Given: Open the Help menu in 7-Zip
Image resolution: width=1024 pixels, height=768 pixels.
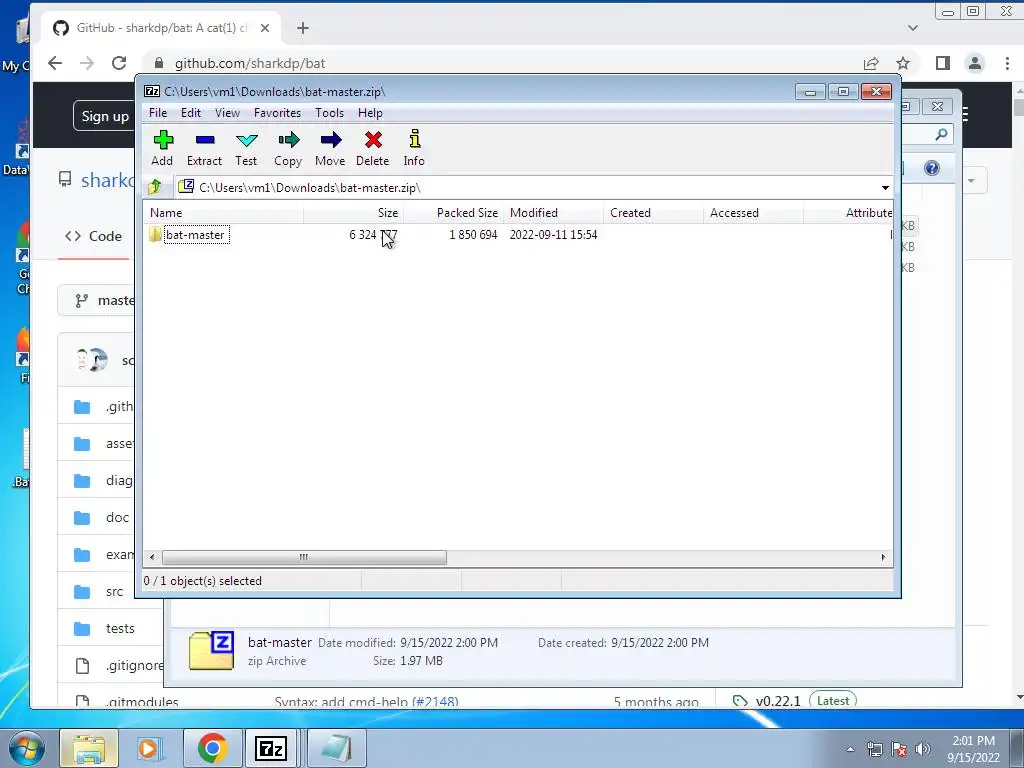Looking at the screenshot, I should (370, 113).
